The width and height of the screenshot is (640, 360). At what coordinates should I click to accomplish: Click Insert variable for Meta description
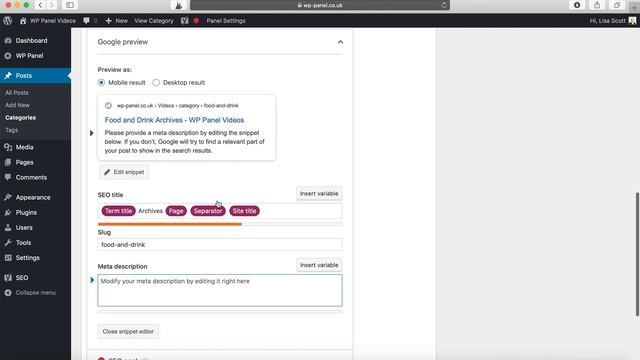[x=319, y=265]
